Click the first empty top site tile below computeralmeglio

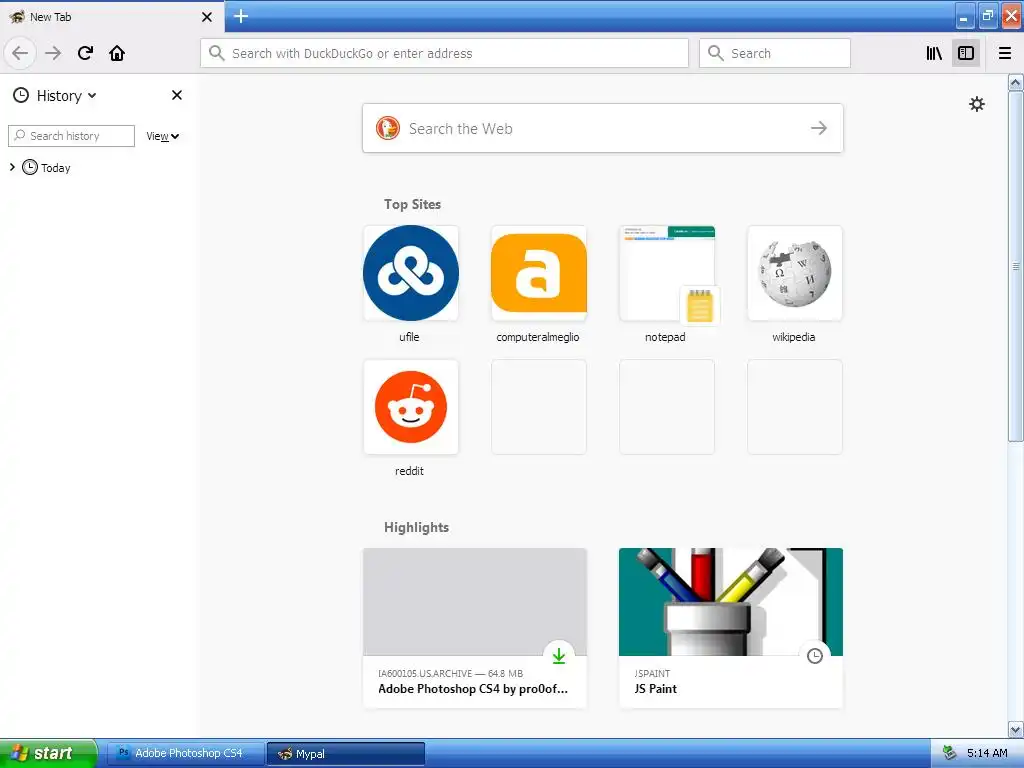539,406
